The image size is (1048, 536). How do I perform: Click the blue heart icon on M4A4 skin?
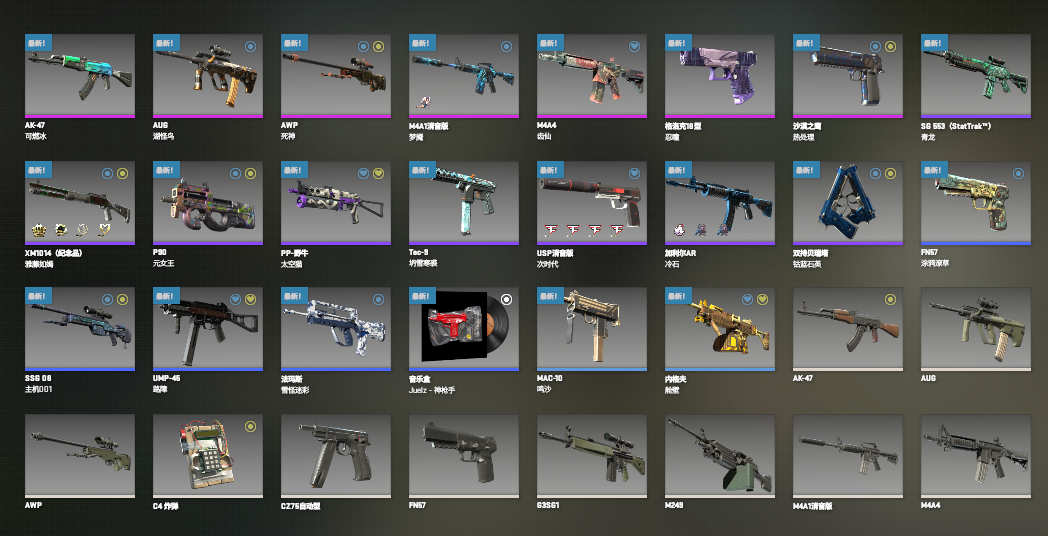click(x=634, y=46)
